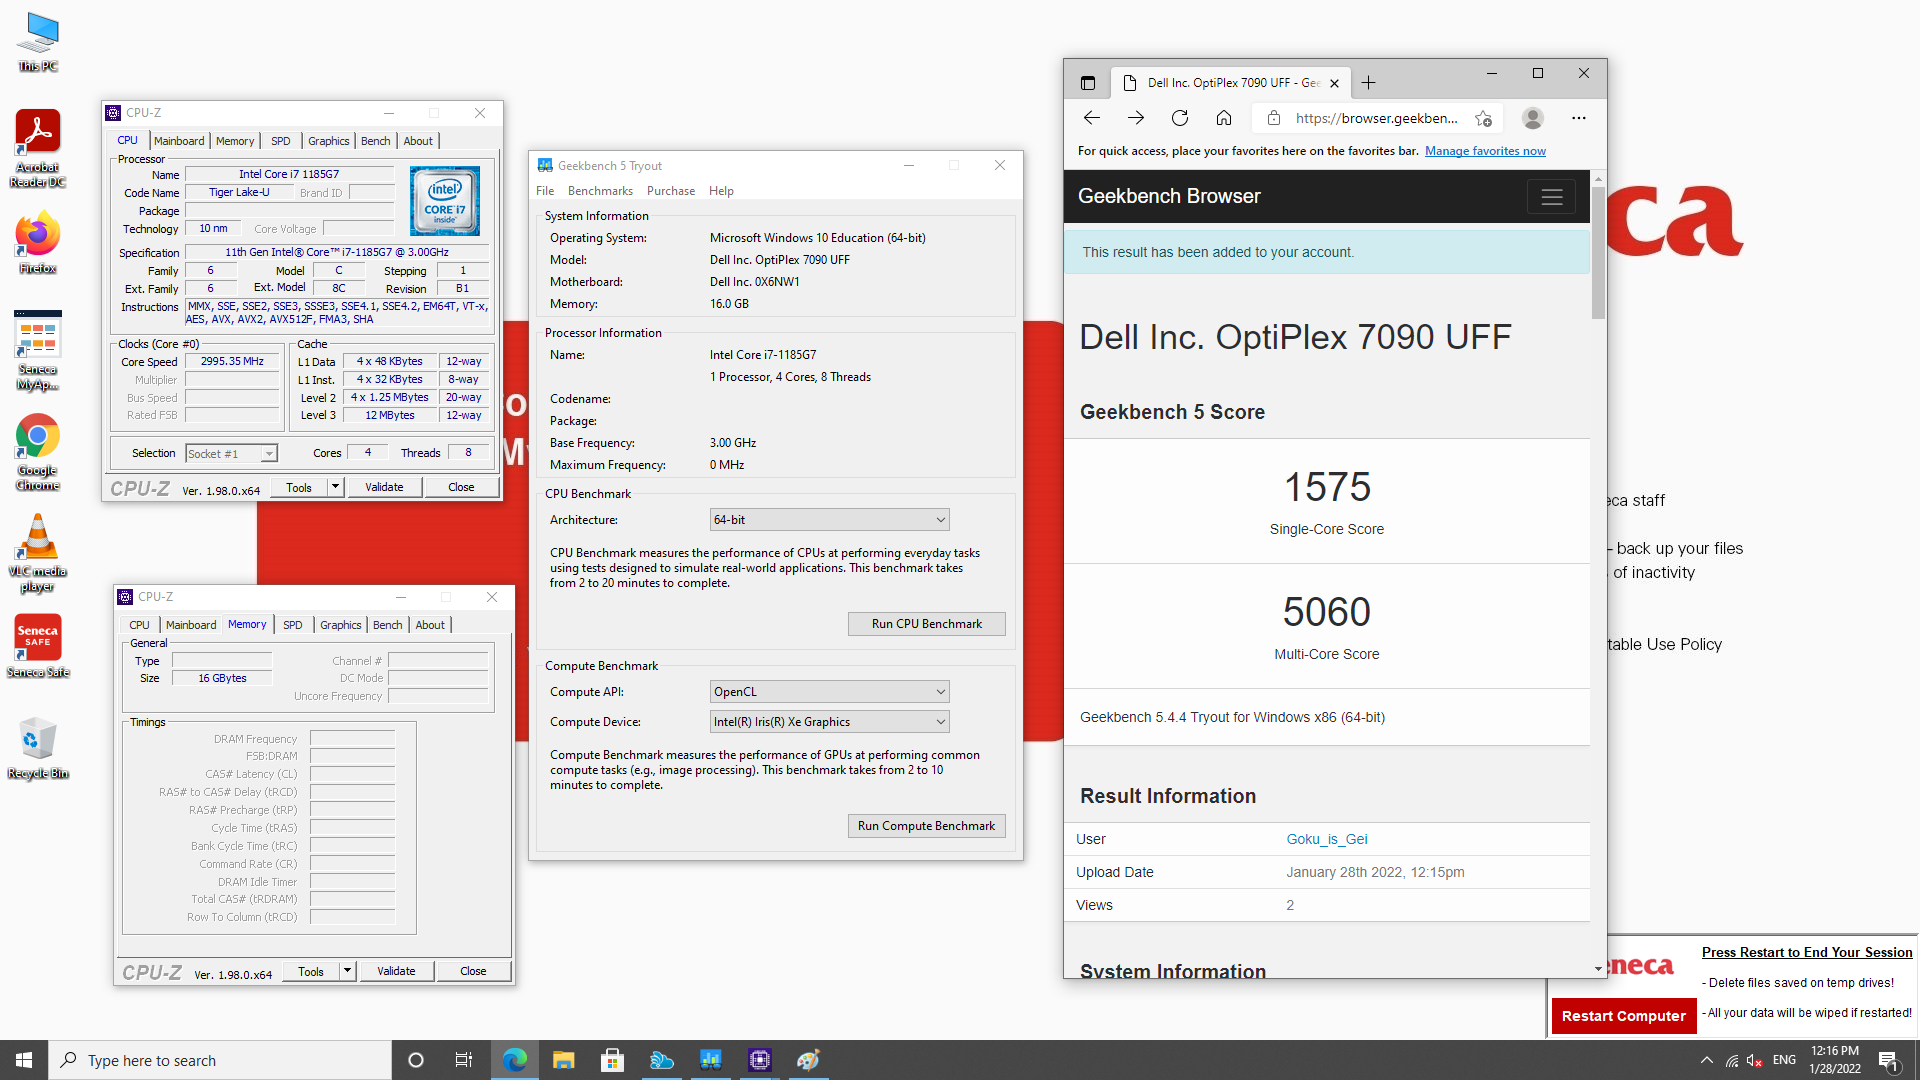Open Graphics tab in top CPU-Z
This screenshot has width=1920, height=1080.
pos(328,141)
